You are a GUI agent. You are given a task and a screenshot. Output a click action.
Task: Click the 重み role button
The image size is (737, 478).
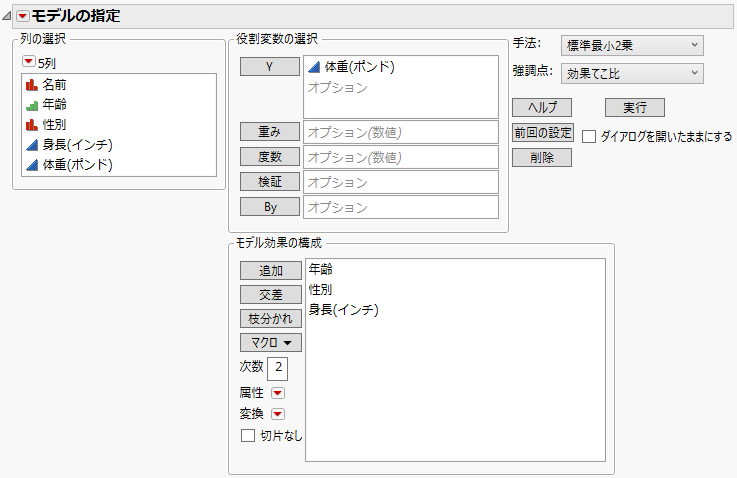[x=270, y=132]
